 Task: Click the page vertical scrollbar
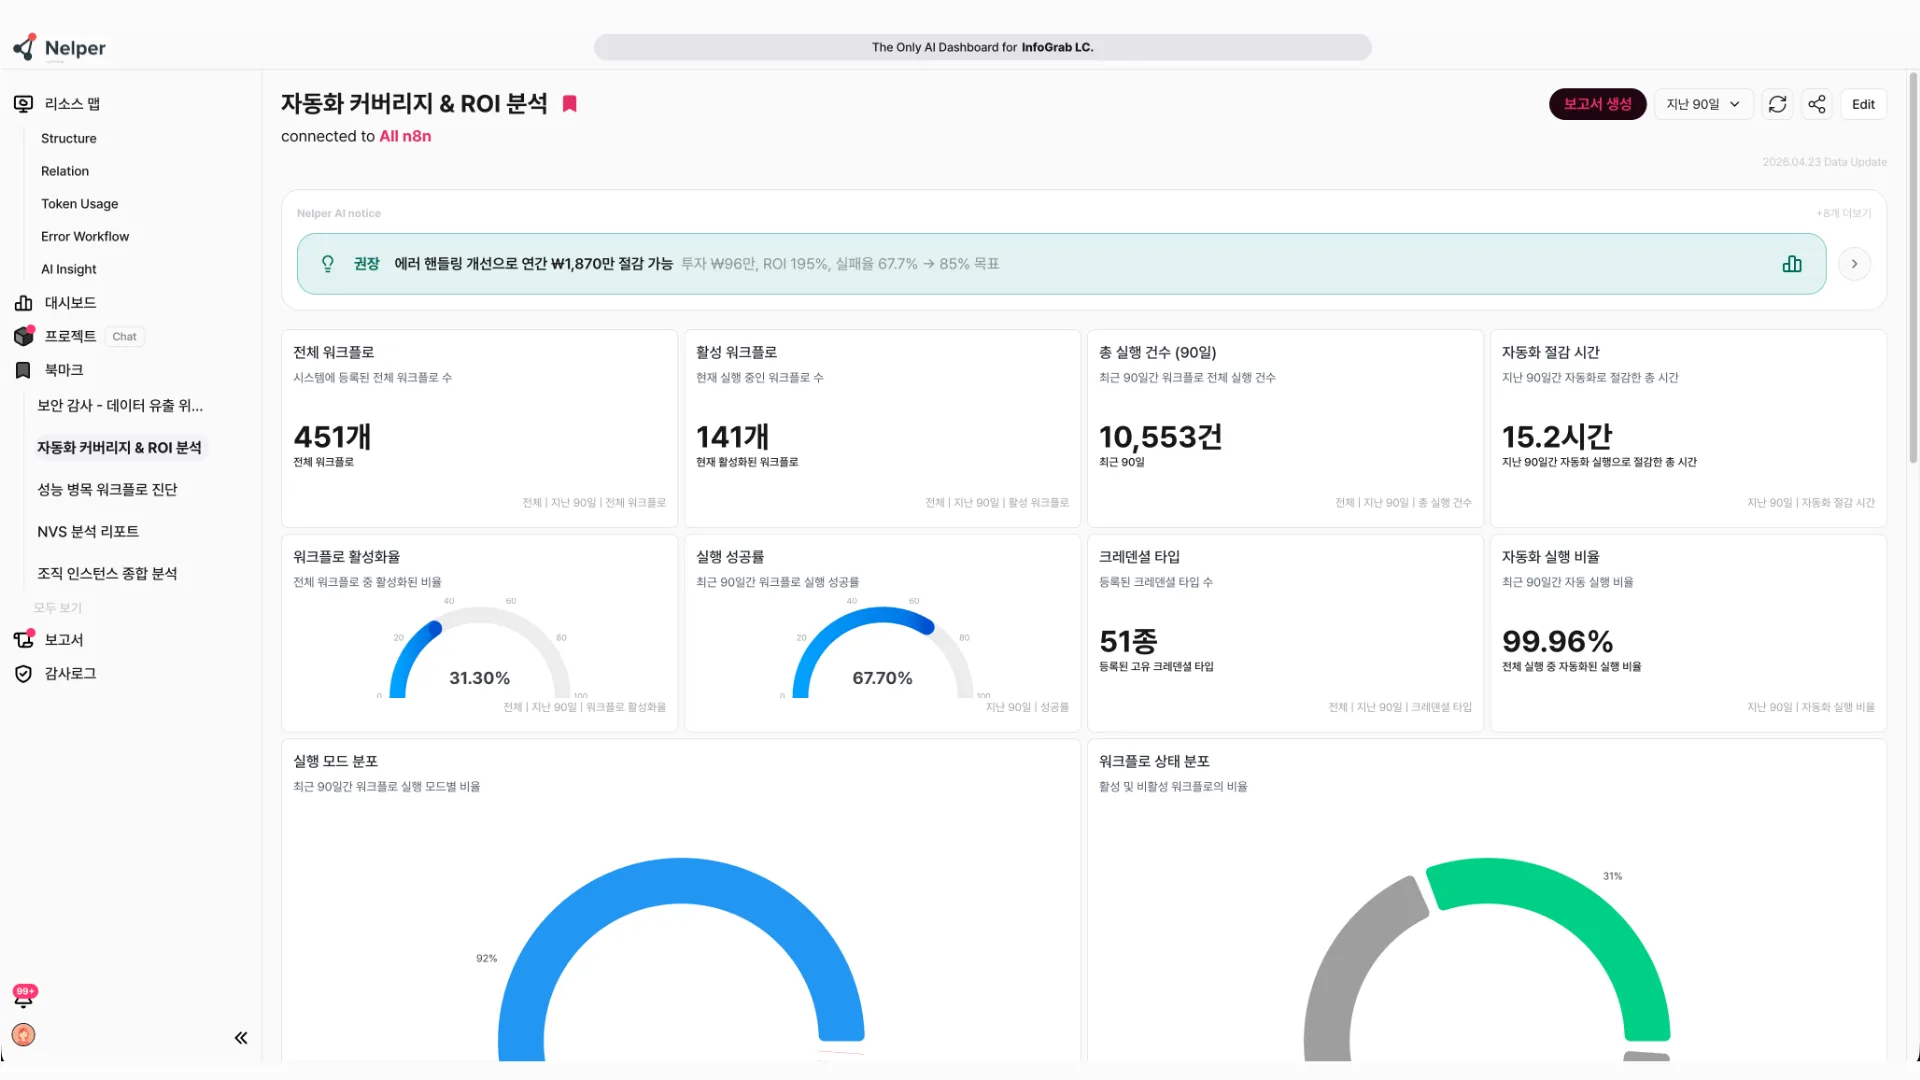(x=1913, y=268)
